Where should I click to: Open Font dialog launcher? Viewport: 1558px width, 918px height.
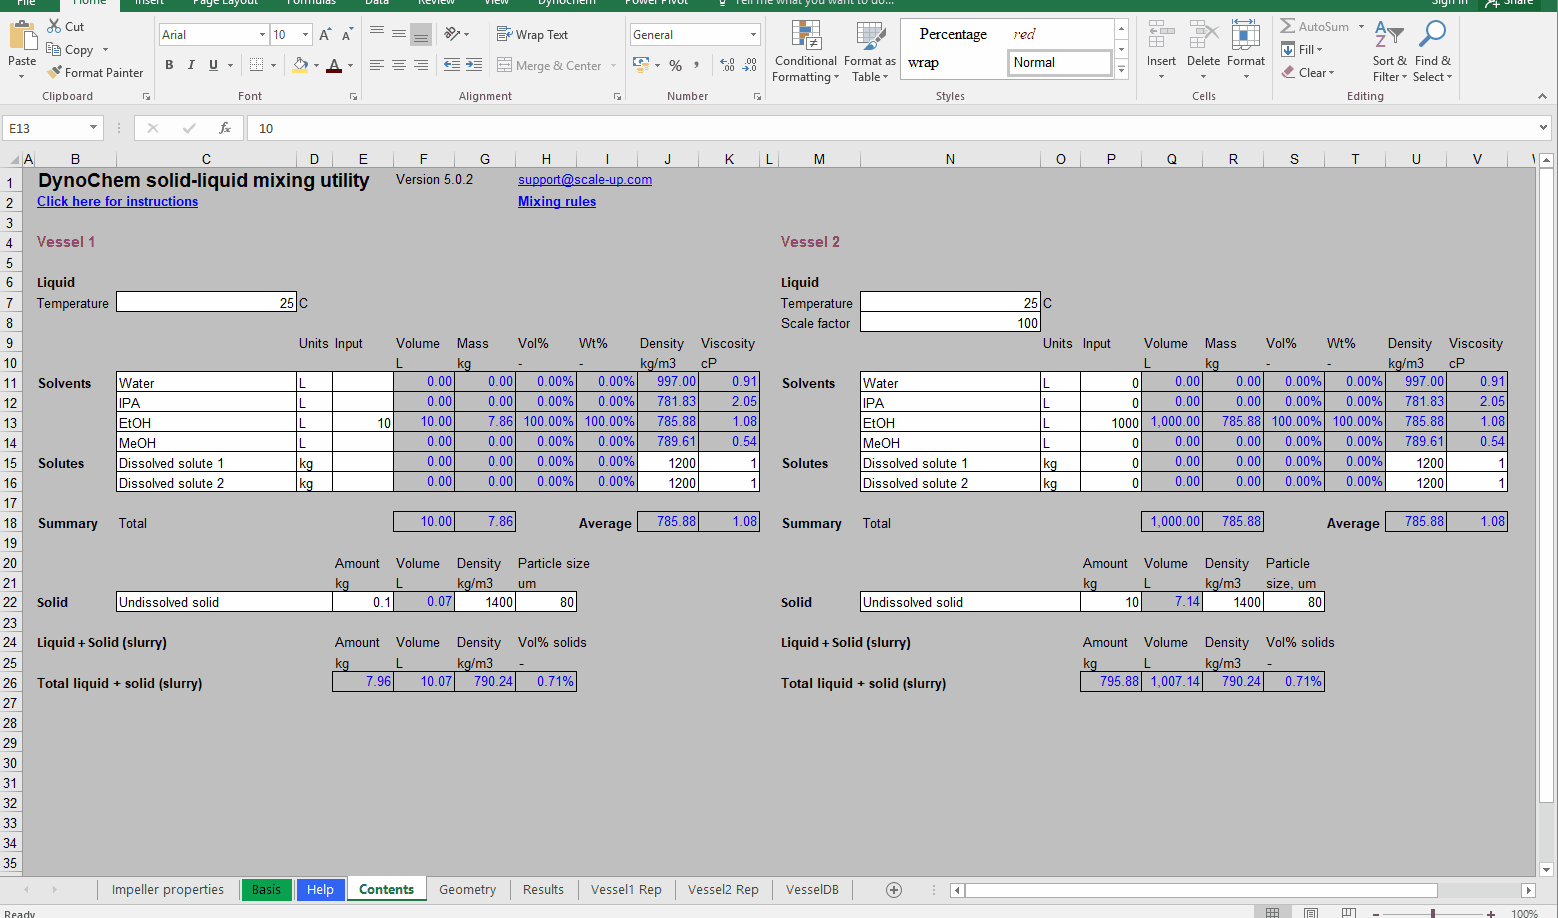click(x=353, y=97)
